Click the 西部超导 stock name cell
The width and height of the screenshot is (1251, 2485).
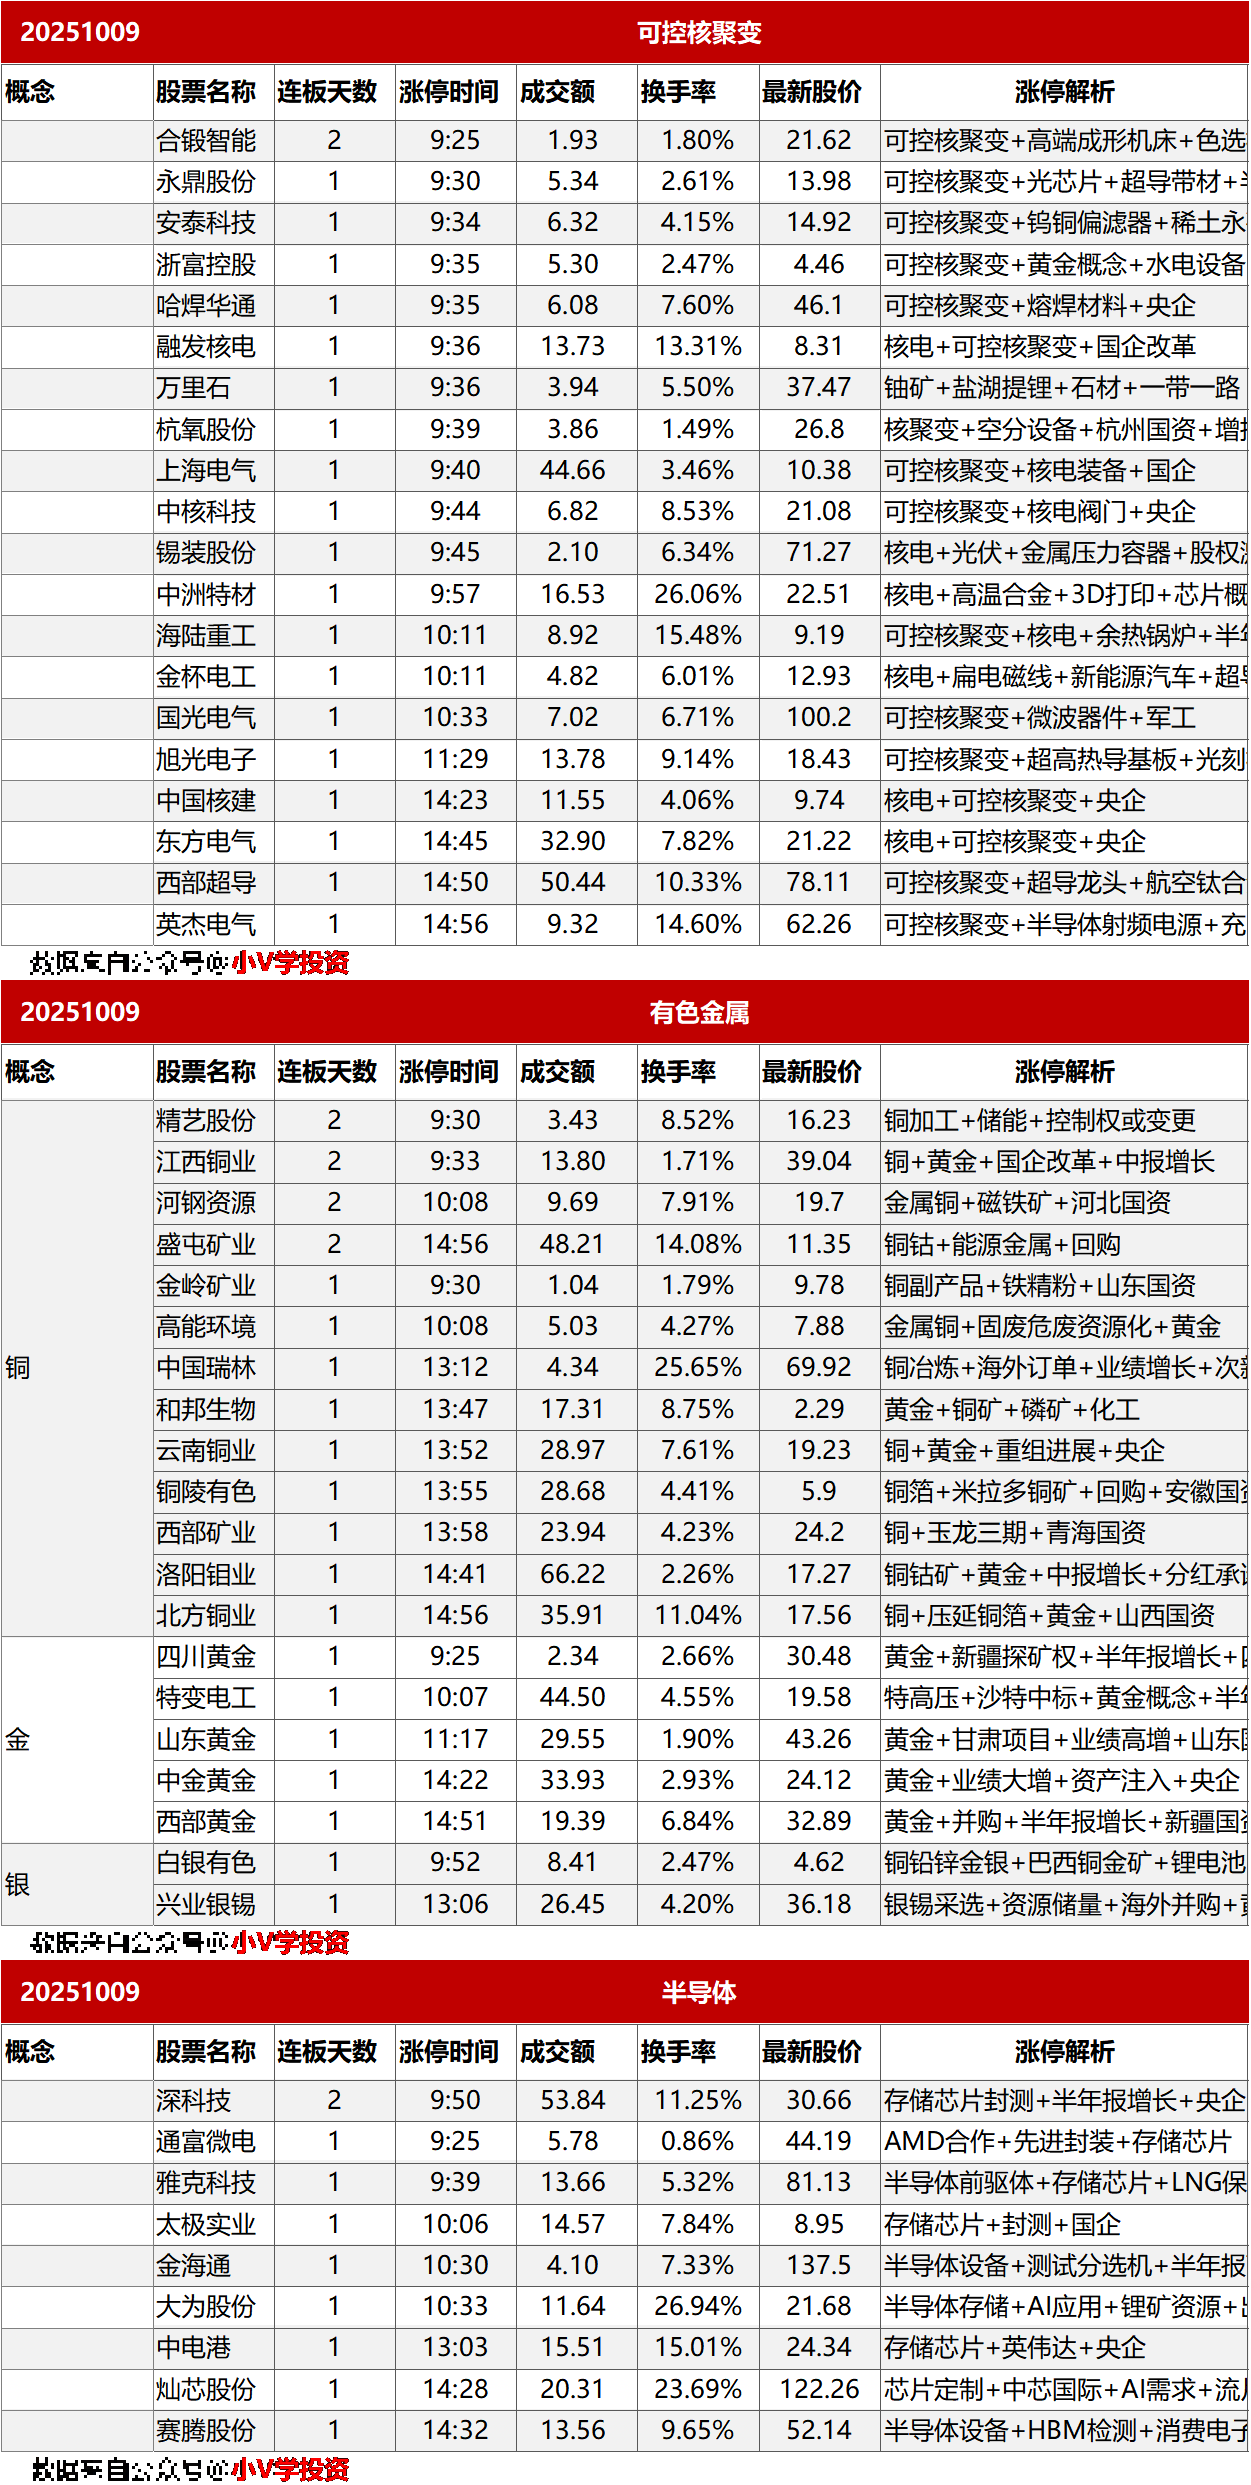click(207, 883)
